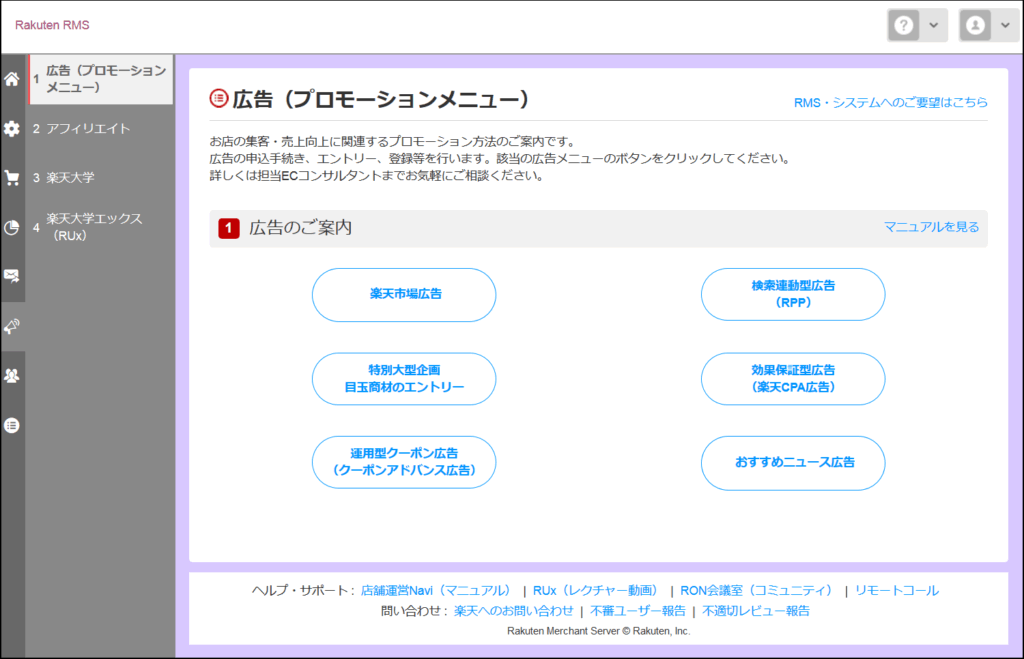This screenshot has width=1024, height=659.
Task: Click the おすすめニュース広告 button
Action: click(x=793, y=463)
